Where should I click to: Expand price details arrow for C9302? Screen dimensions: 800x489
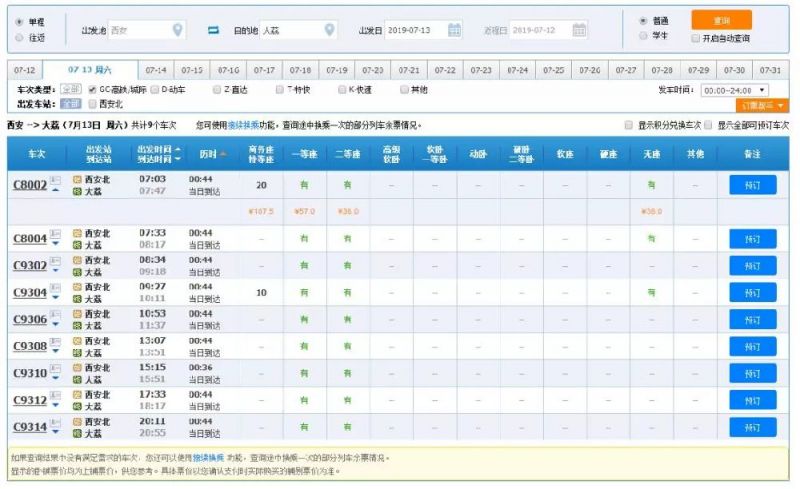pyautogui.click(x=56, y=271)
